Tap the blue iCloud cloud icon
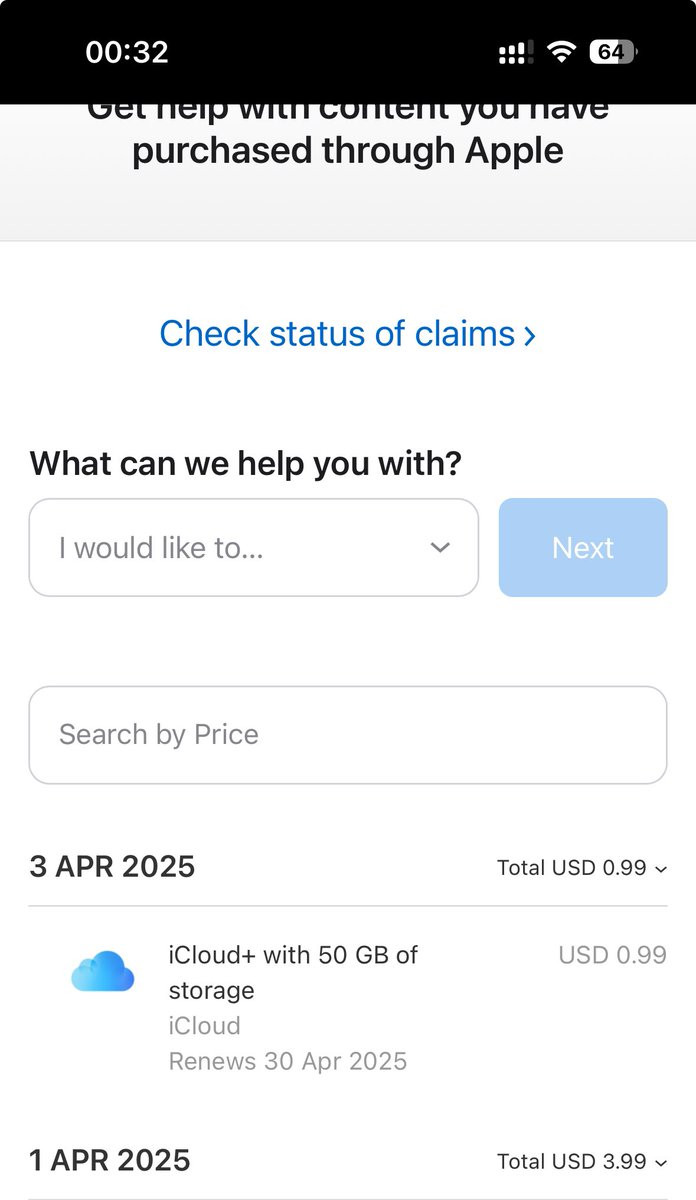 point(102,971)
